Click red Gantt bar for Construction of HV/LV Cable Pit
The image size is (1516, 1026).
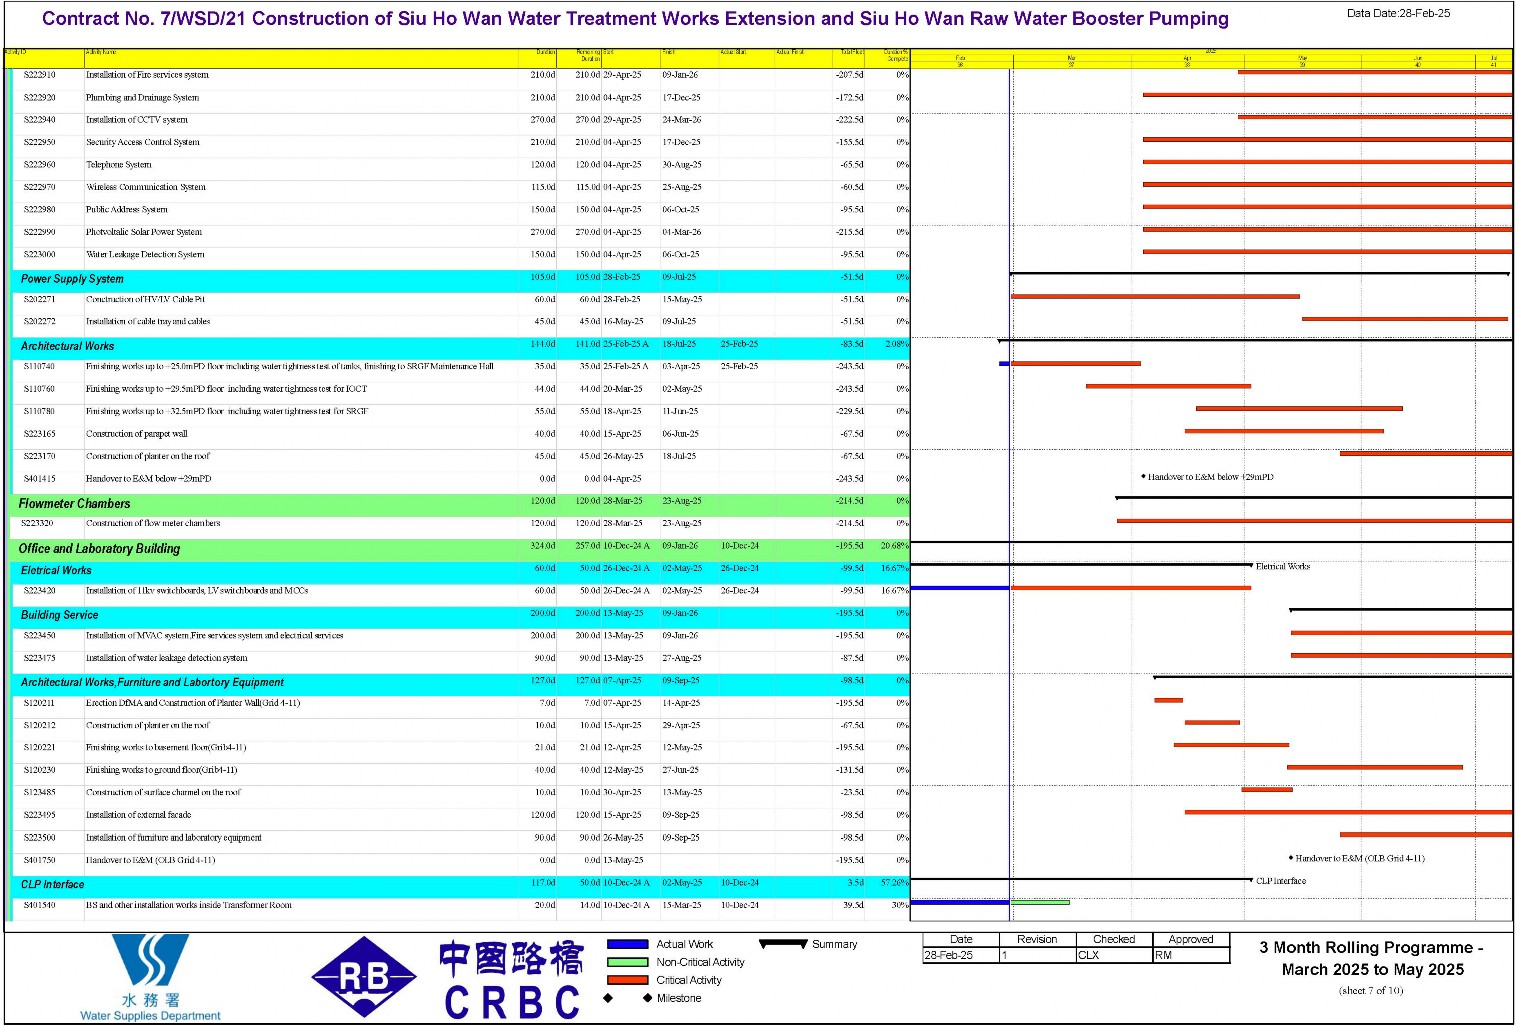click(x=1155, y=296)
